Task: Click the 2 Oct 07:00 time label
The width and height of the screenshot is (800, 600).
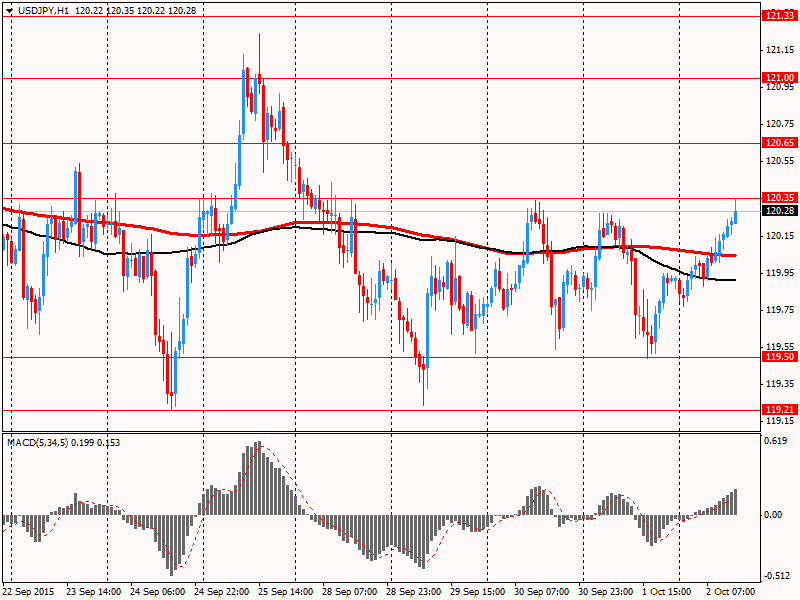Action: (731, 592)
